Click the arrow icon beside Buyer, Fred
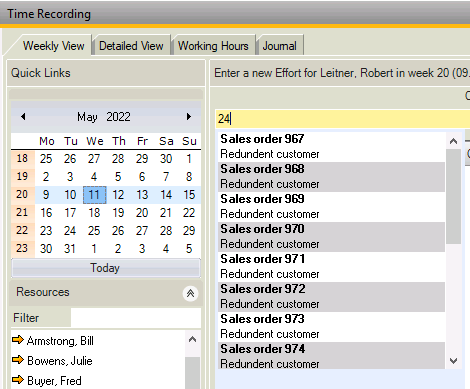 18,380
